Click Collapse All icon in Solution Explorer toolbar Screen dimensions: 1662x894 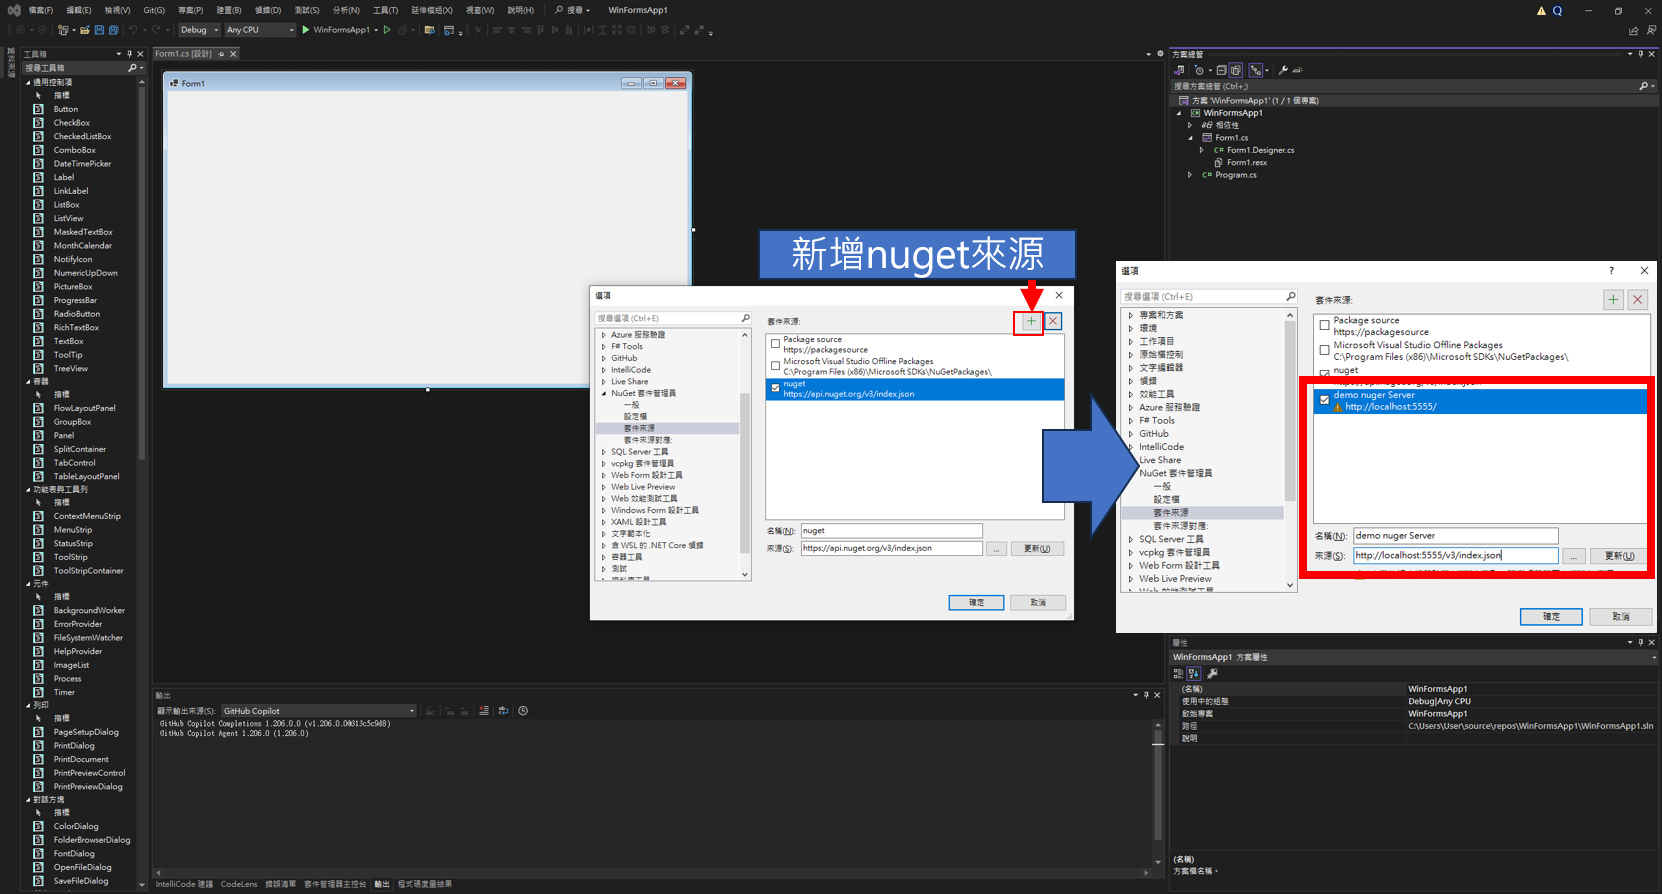pos(1221,70)
